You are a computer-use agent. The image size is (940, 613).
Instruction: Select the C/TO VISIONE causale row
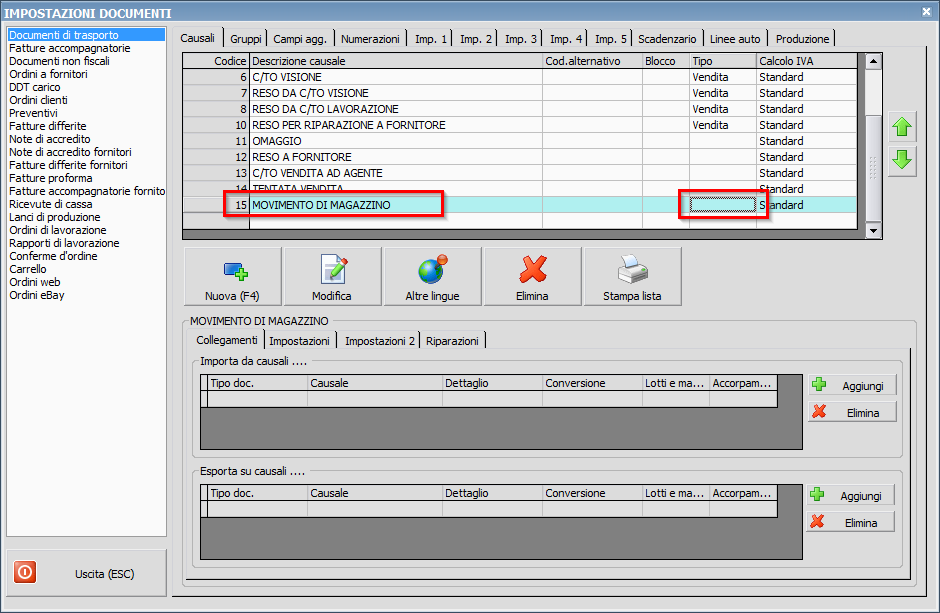520,77
